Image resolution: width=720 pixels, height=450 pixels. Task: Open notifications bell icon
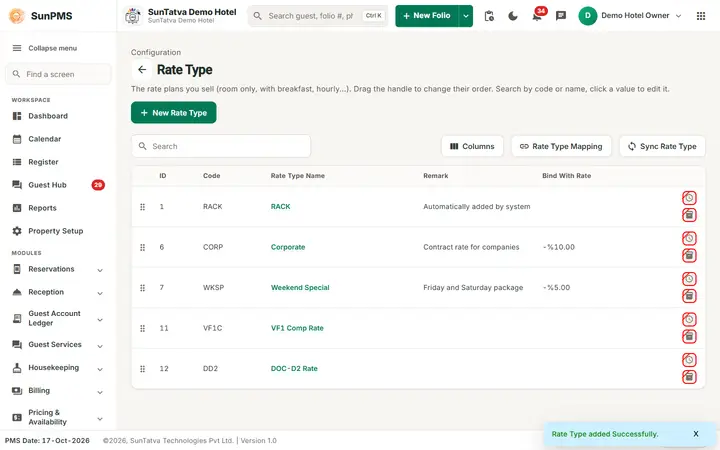click(x=537, y=16)
